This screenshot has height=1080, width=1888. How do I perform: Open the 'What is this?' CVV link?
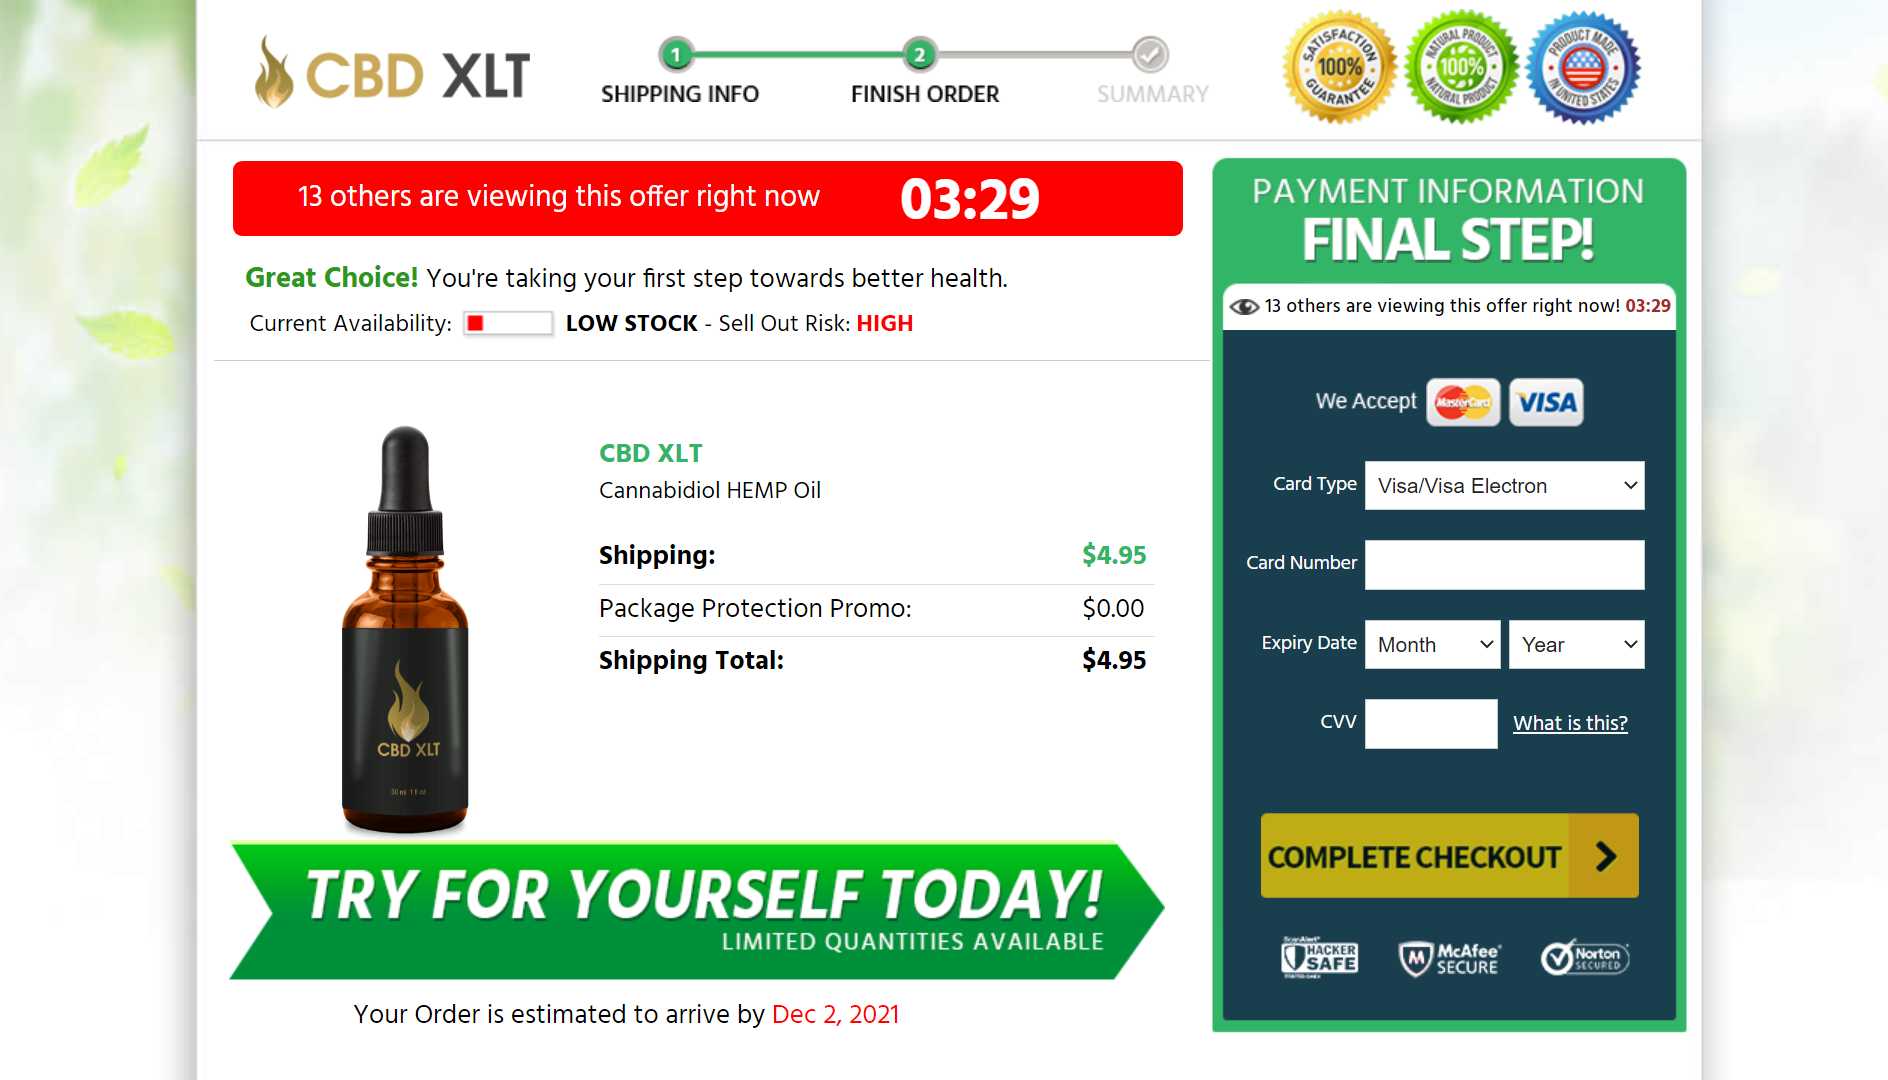click(1570, 723)
